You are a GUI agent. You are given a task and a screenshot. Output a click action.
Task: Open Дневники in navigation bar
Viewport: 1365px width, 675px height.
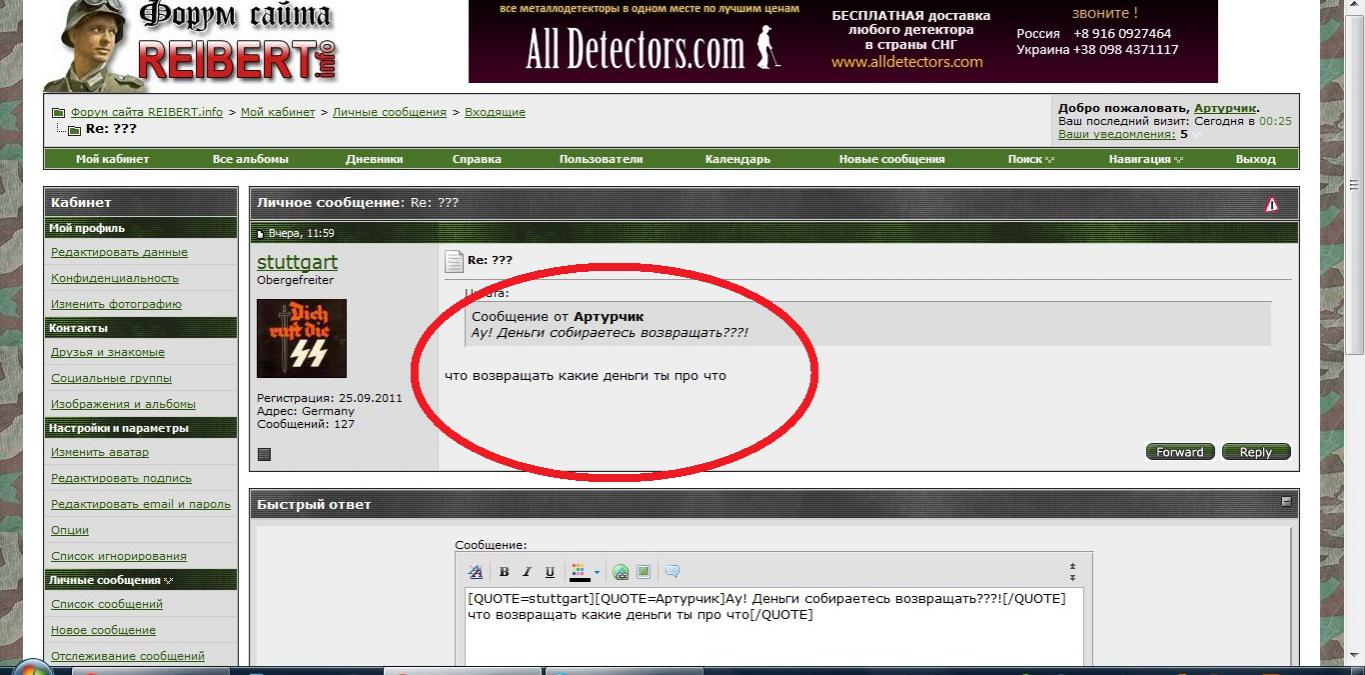click(x=374, y=159)
